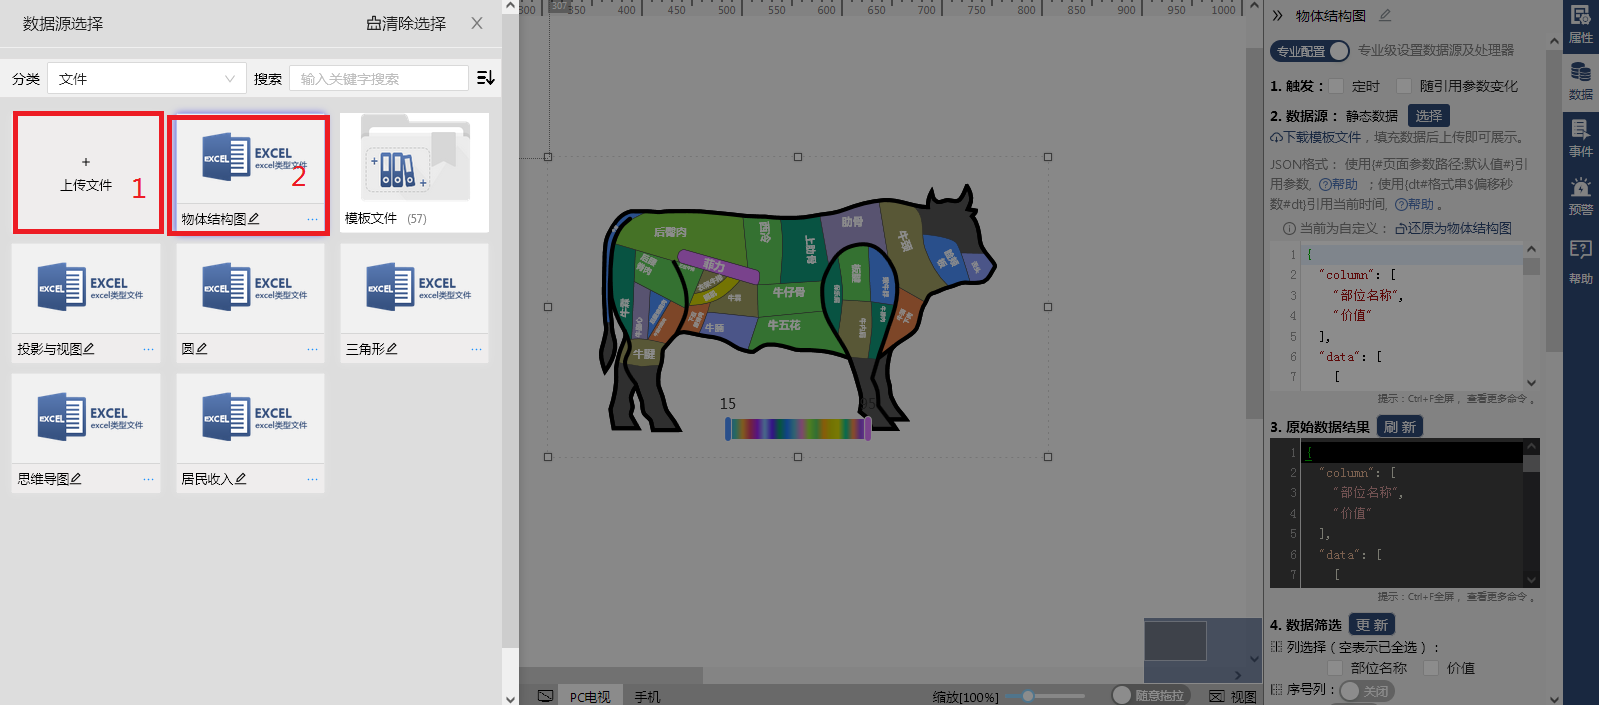Open the 属性 properties panel icon

pyautogui.click(x=1580, y=24)
